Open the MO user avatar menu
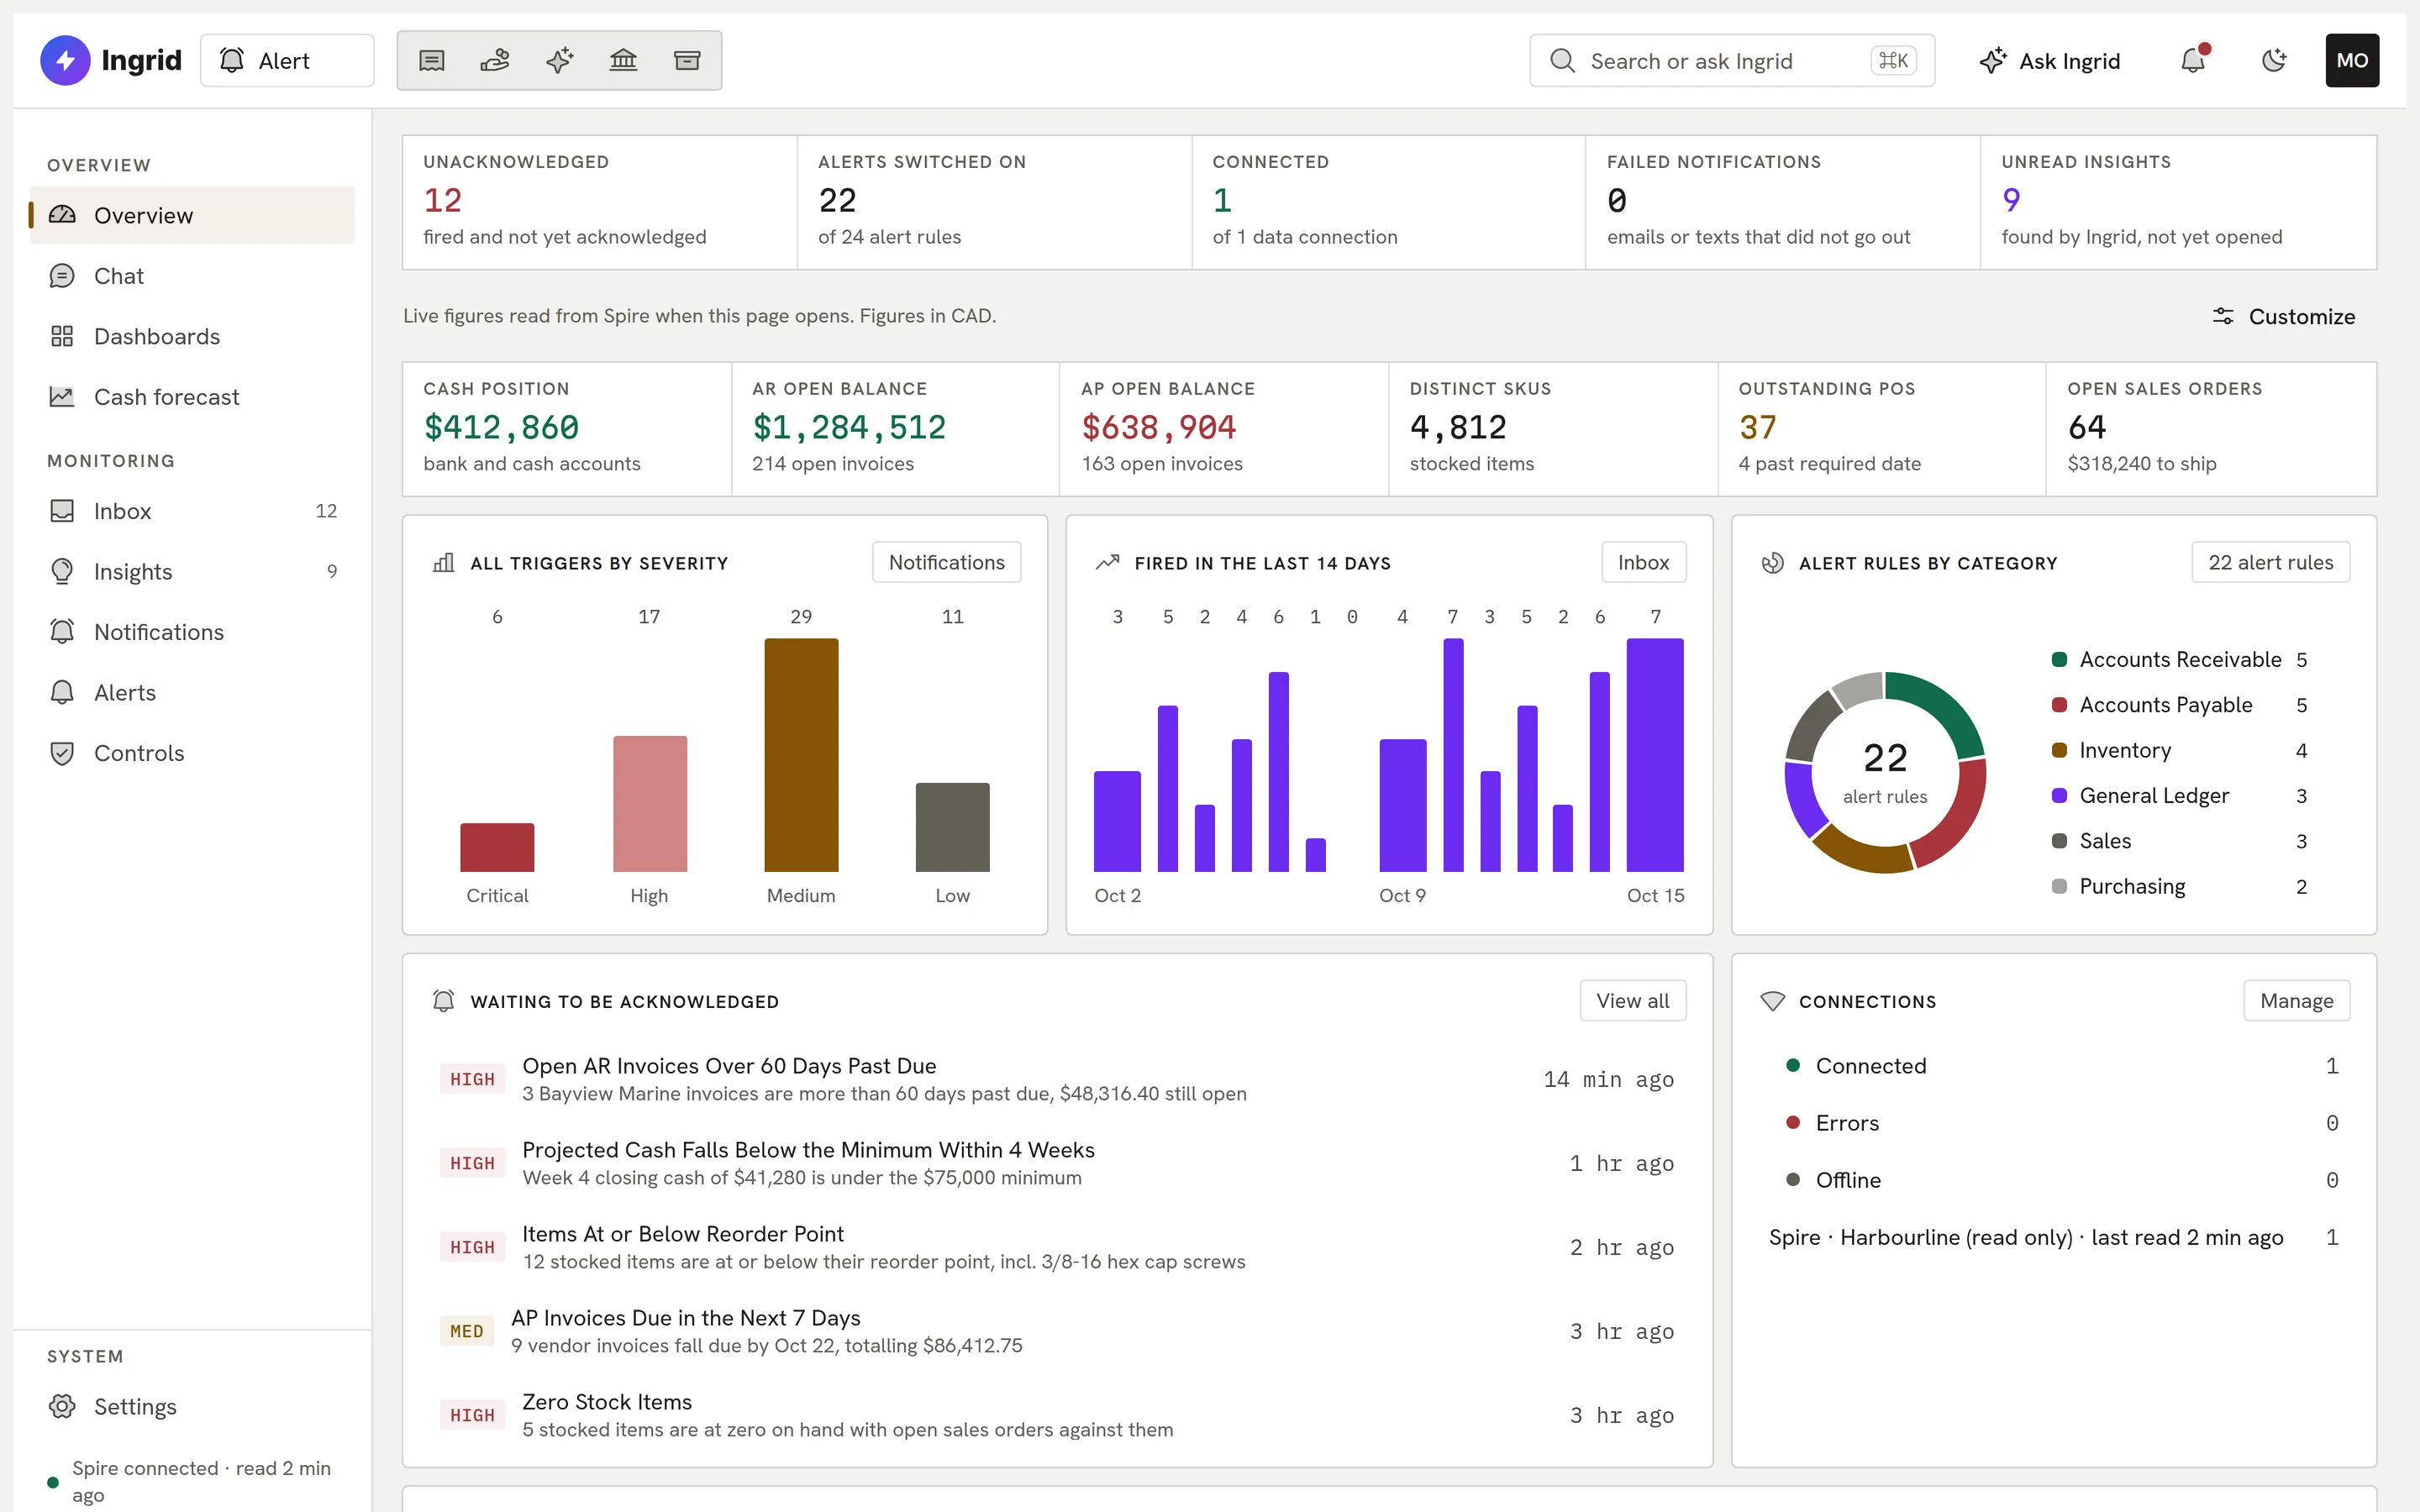The height and width of the screenshot is (1512, 2420). [2352, 61]
